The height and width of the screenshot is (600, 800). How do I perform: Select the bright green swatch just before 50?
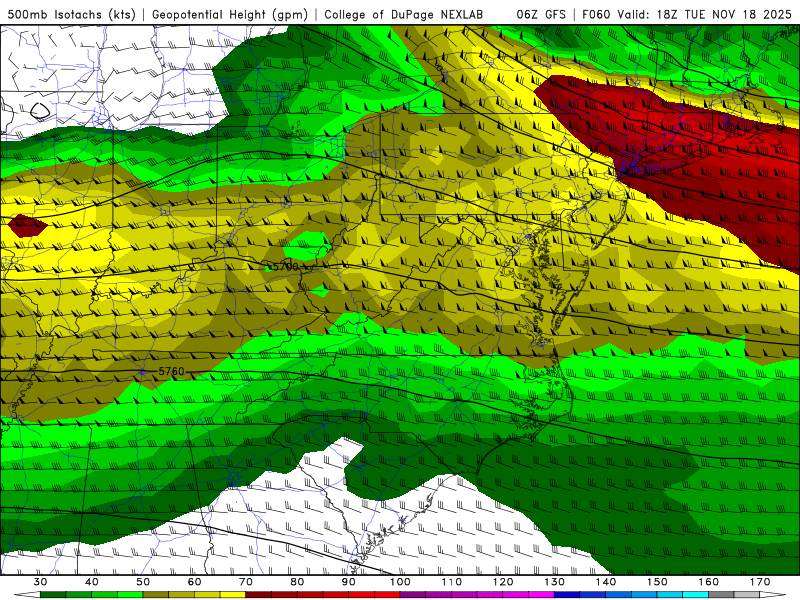click(x=130, y=595)
